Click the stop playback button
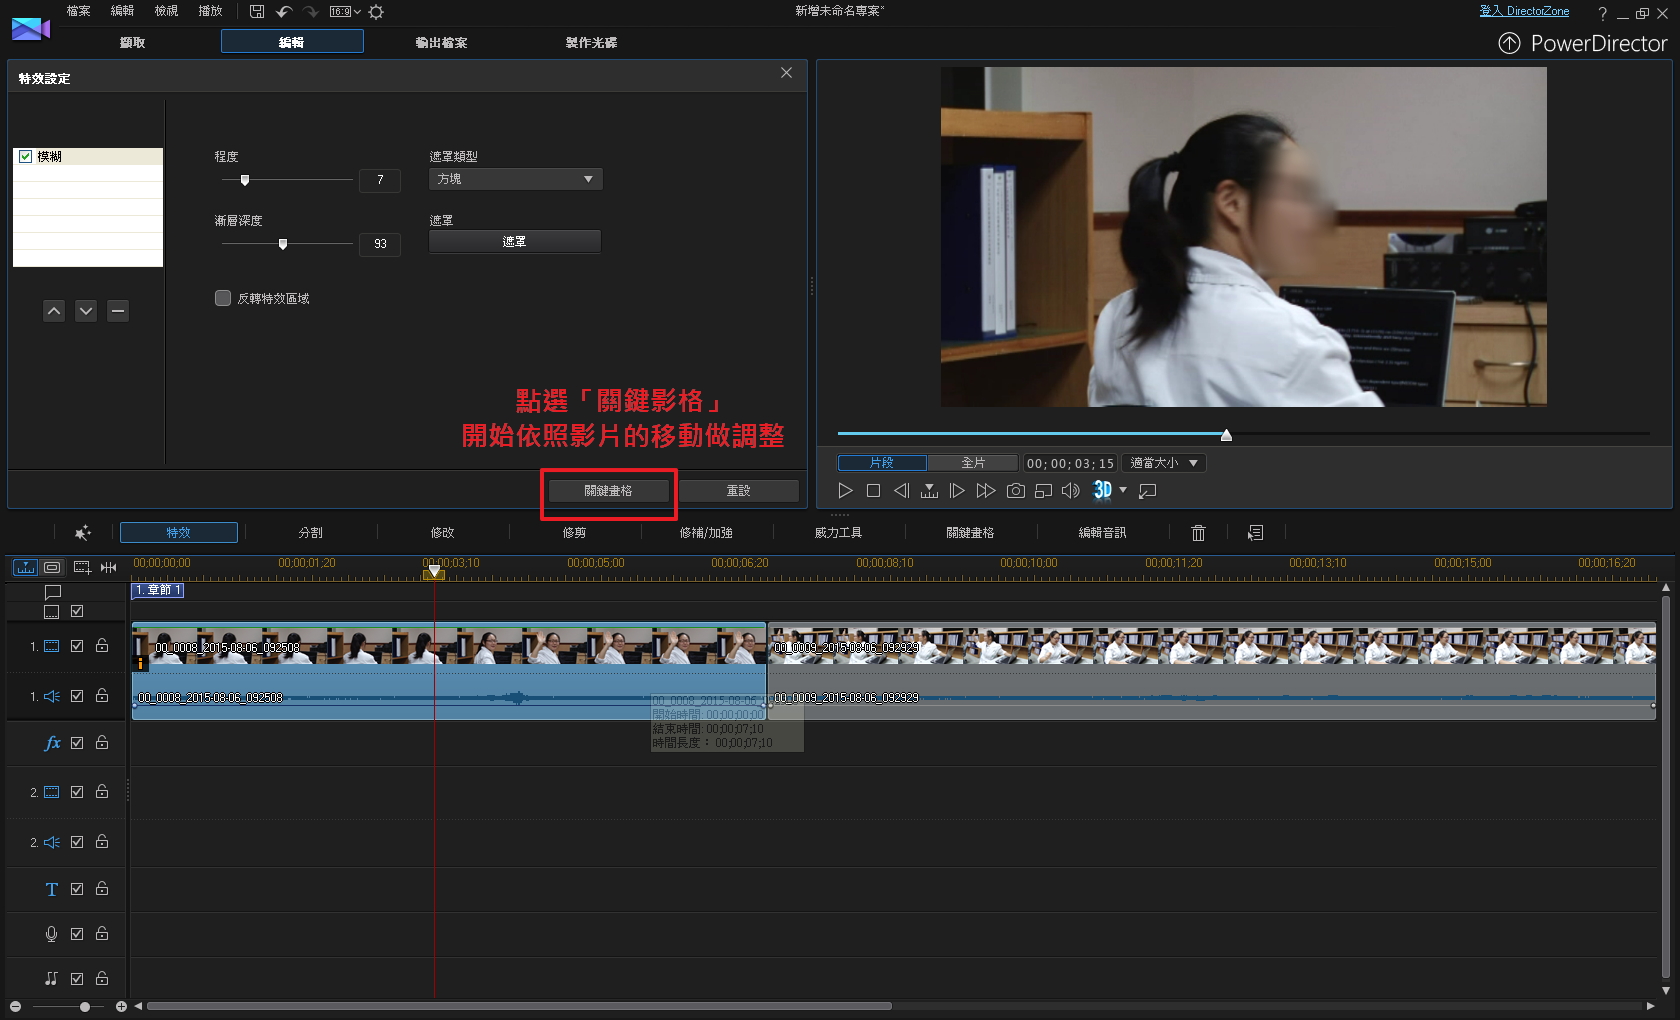The width and height of the screenshot is (1680, 1020). click(873, 491)
